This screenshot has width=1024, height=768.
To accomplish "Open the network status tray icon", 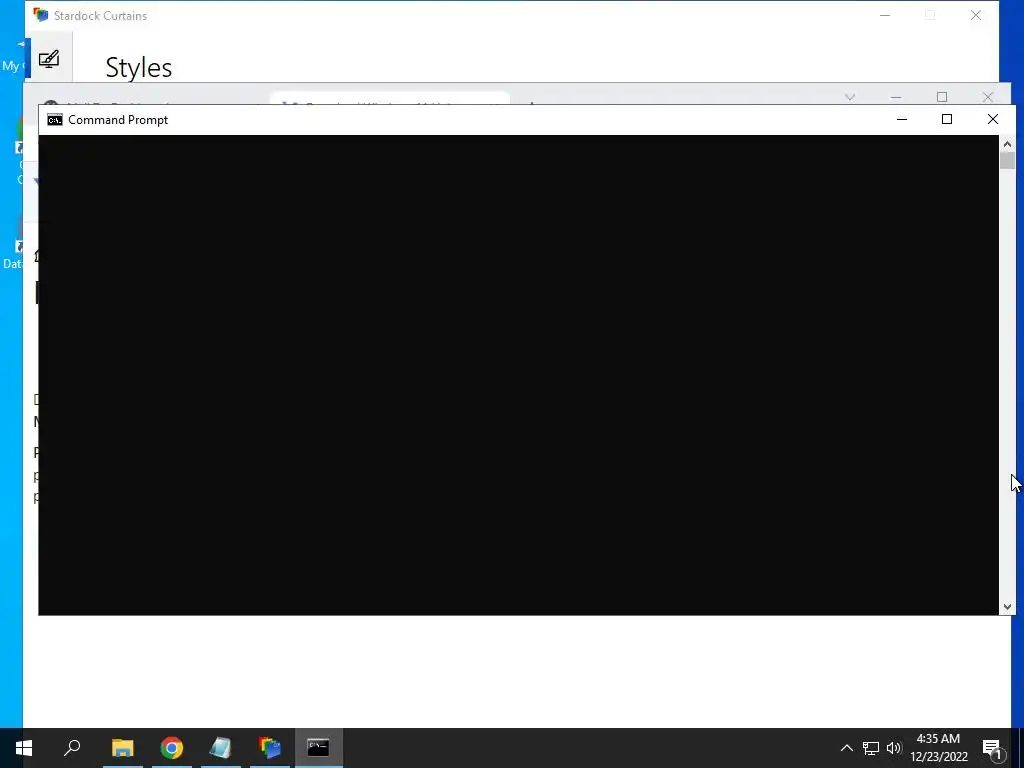I will (871, 748).
